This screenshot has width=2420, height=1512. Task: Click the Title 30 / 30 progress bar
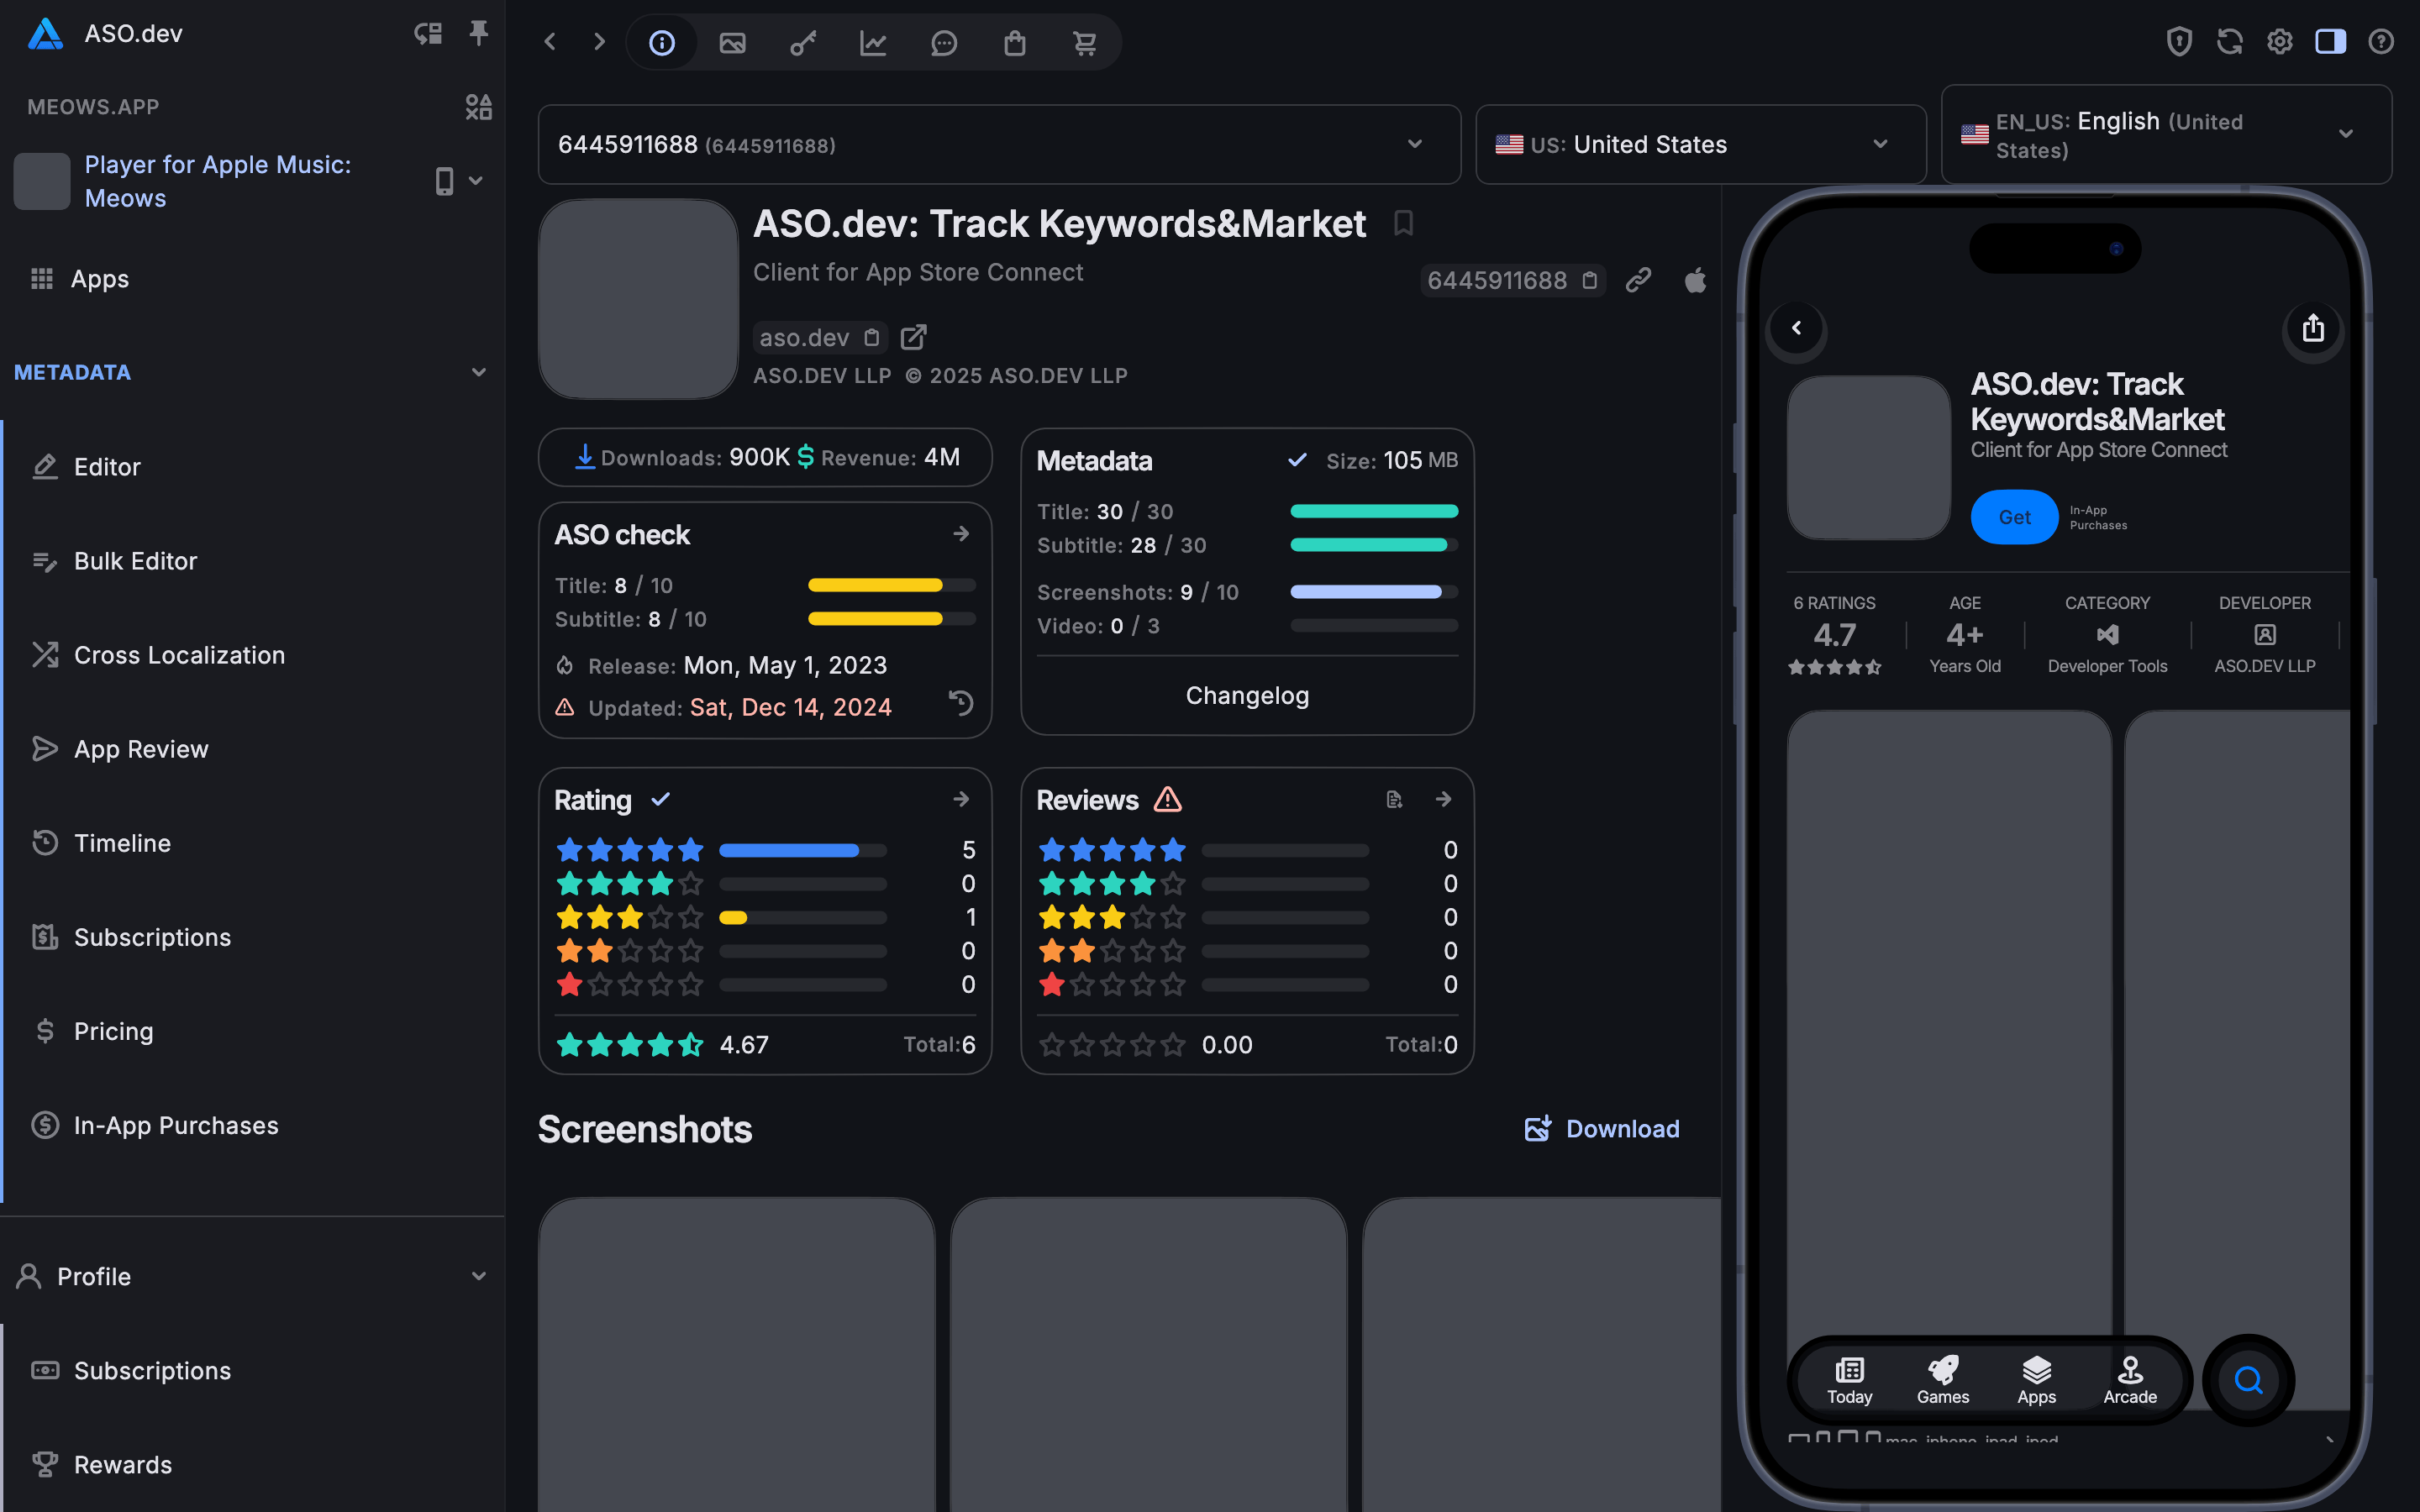1374,512
